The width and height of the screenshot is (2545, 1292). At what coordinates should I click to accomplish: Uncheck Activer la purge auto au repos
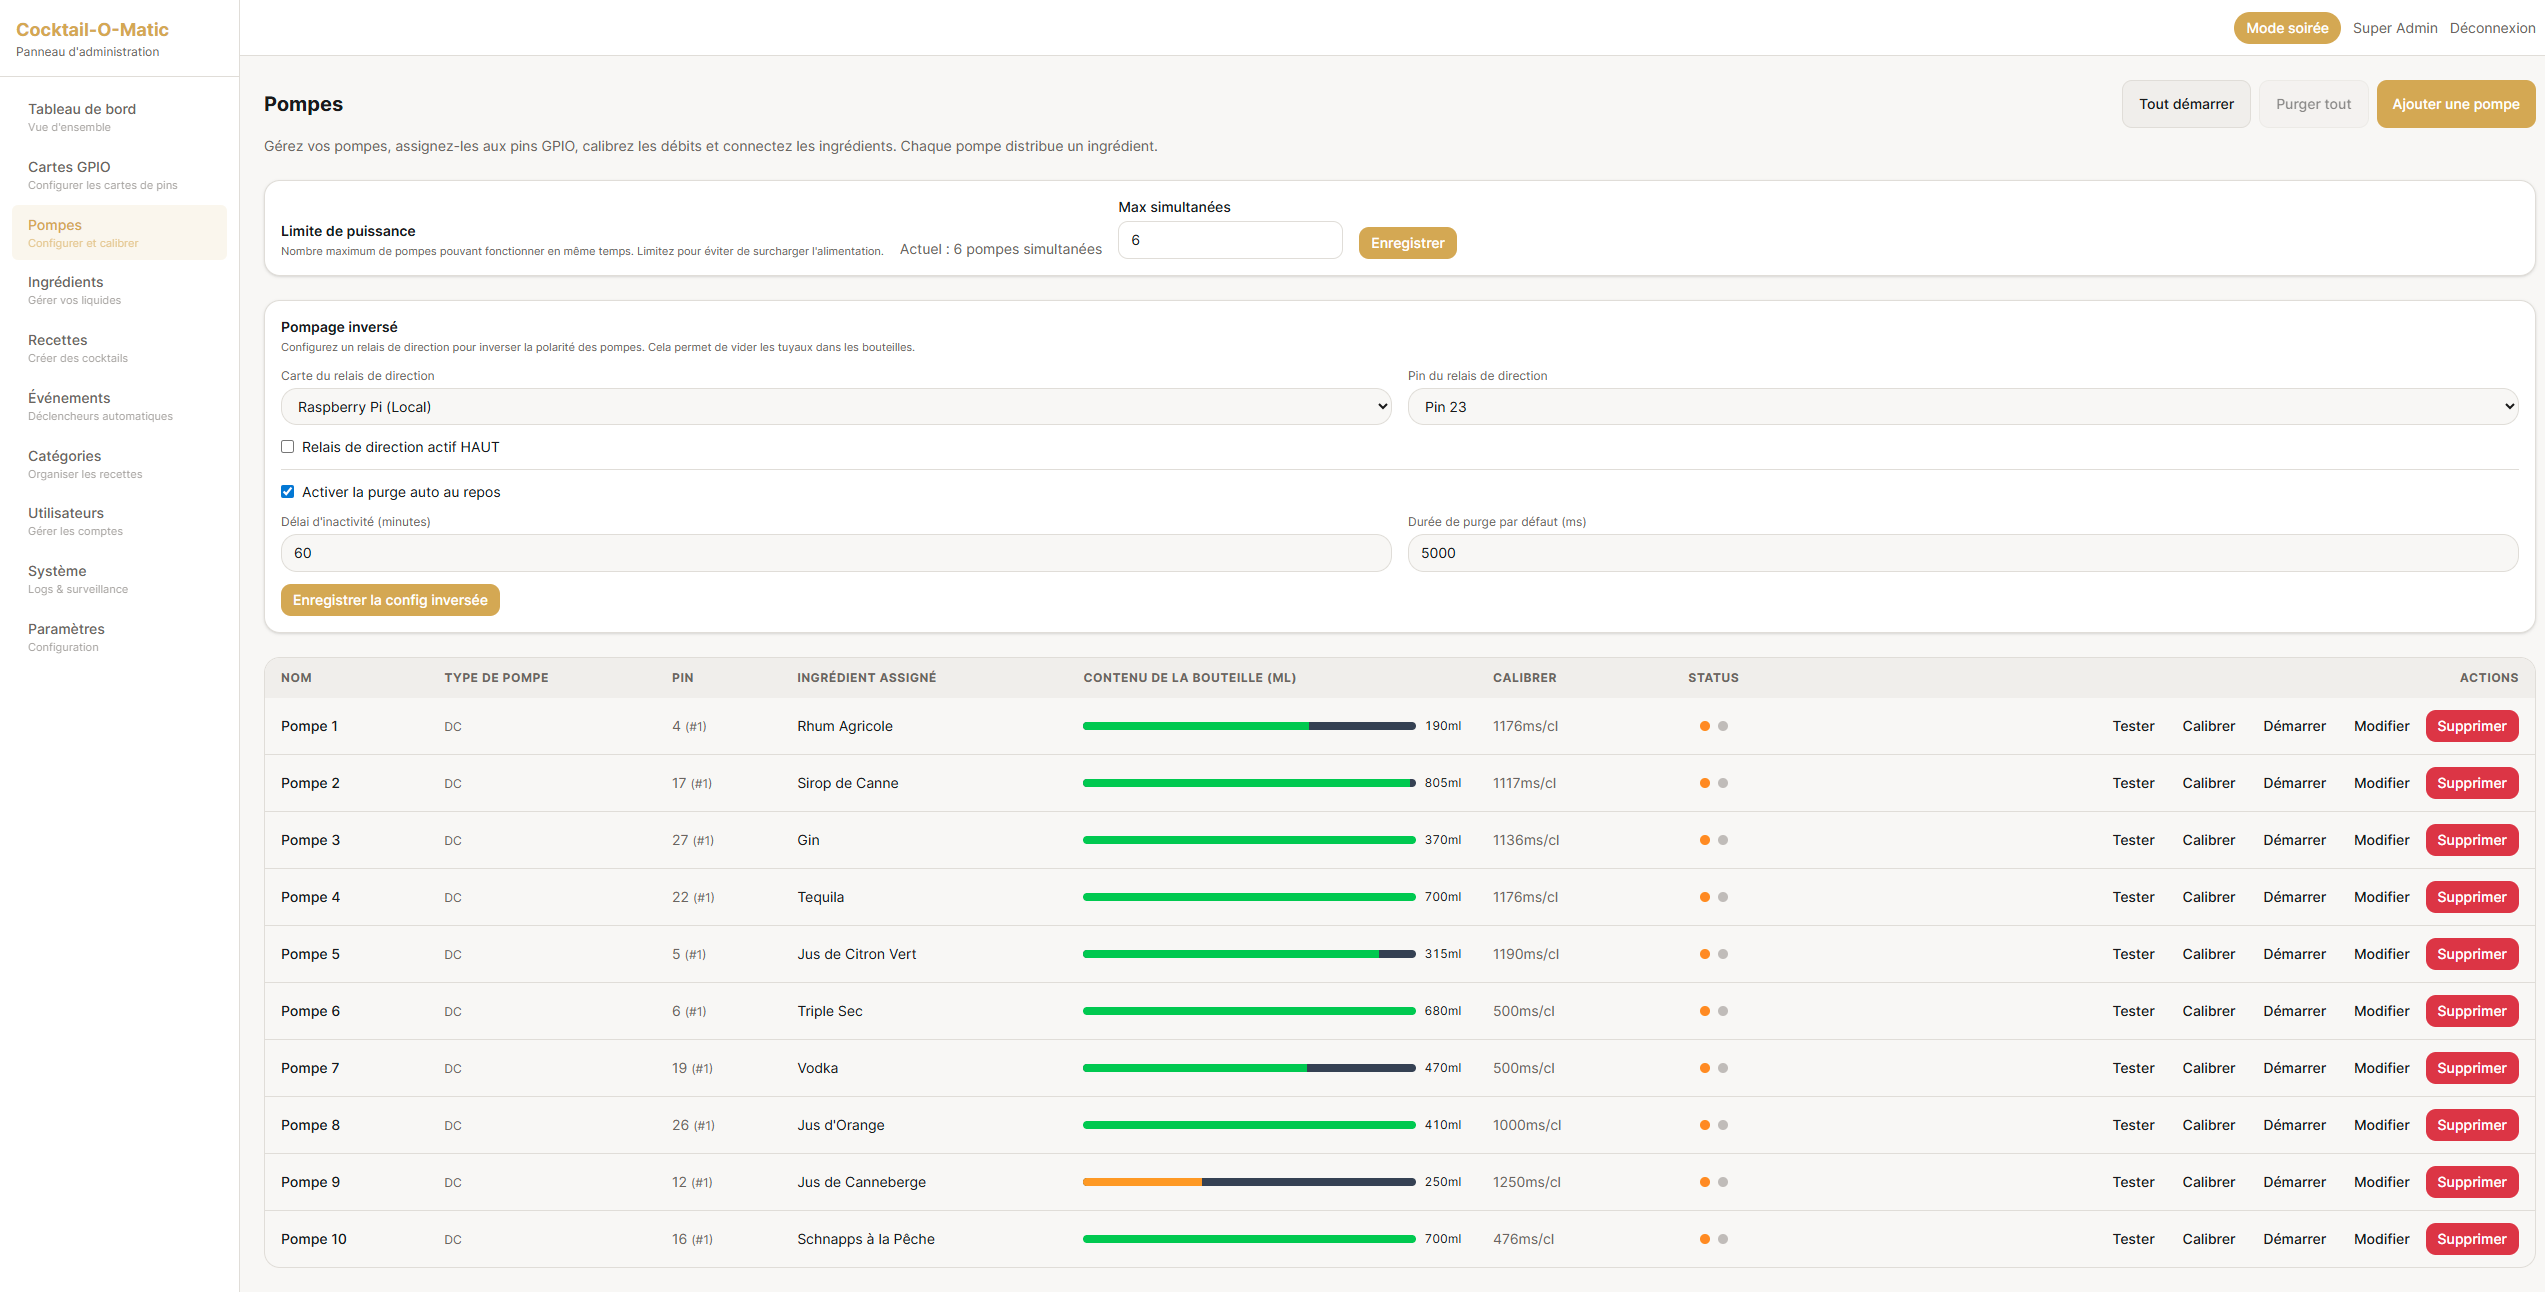click(288, 492)
